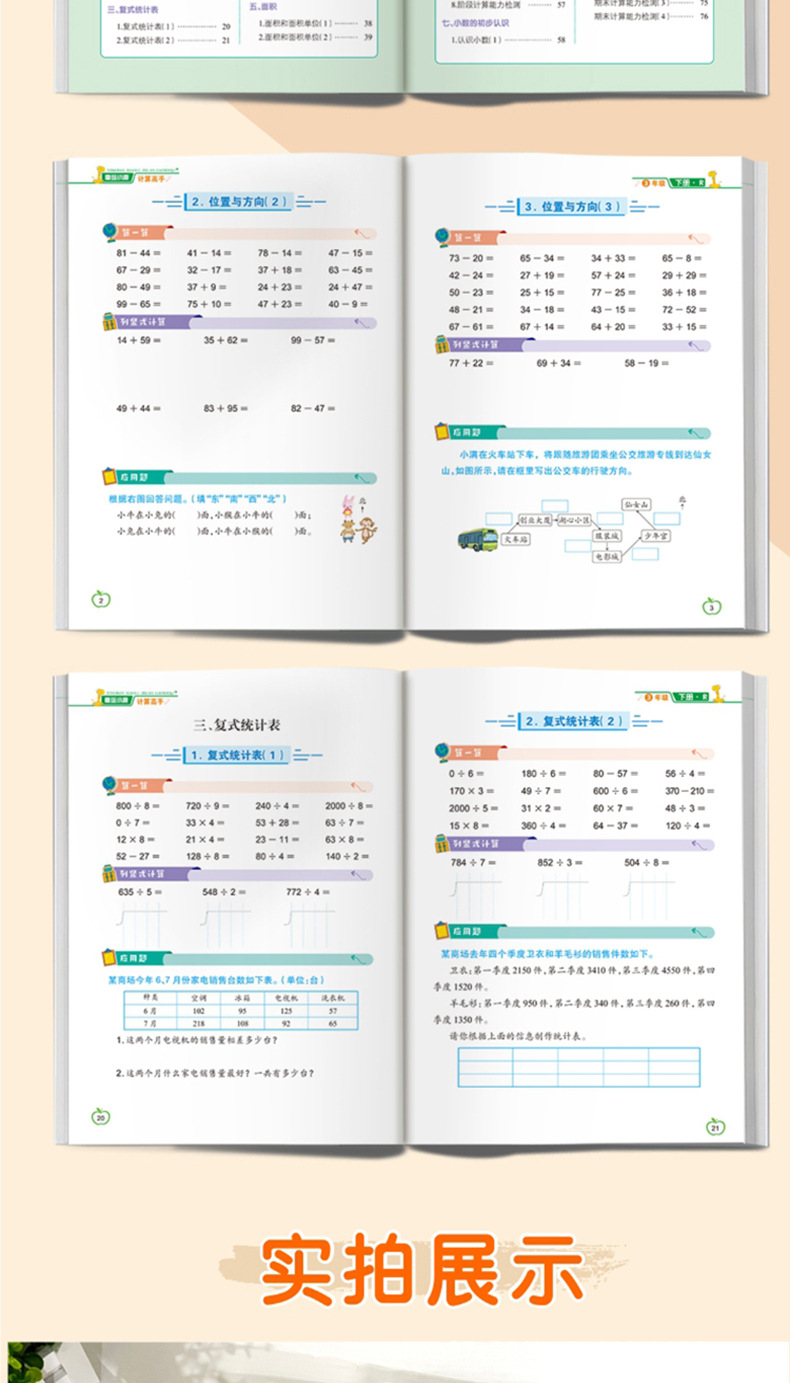790x1383 pixels.
Task: Click the 火车站 box on the route map
Action: (x=516, y=539)
